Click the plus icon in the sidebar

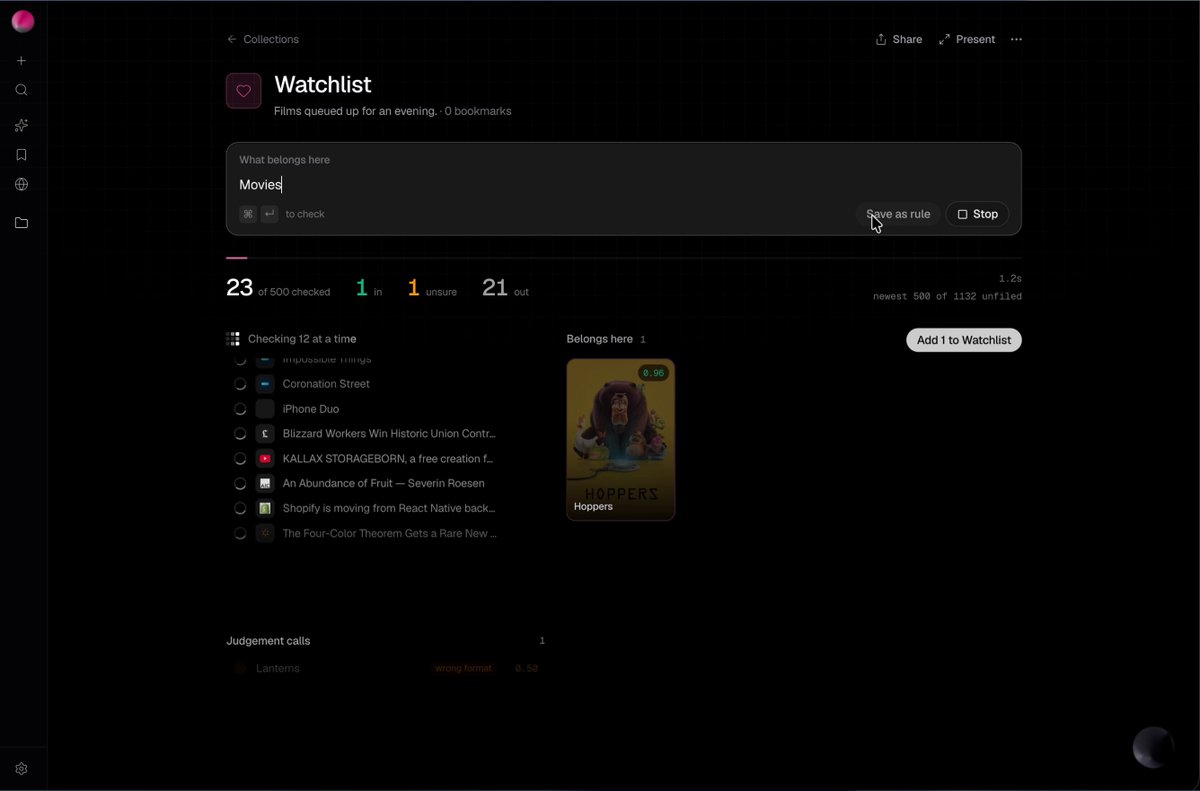[x=21, y=61]
